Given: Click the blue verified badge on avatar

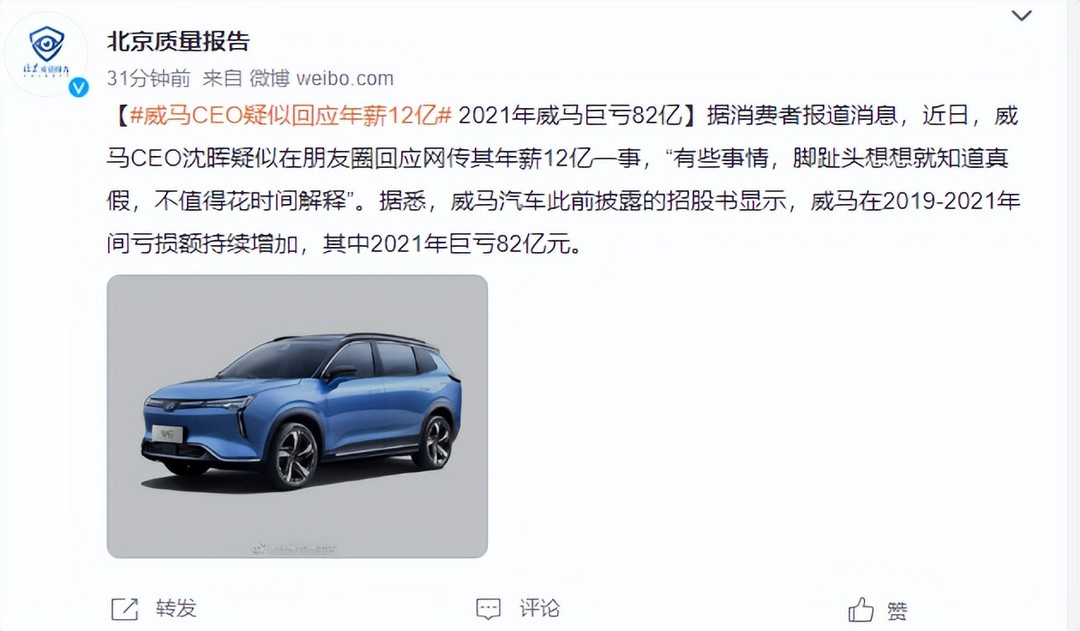Looking at the screenshot, I should click(79, 87).
